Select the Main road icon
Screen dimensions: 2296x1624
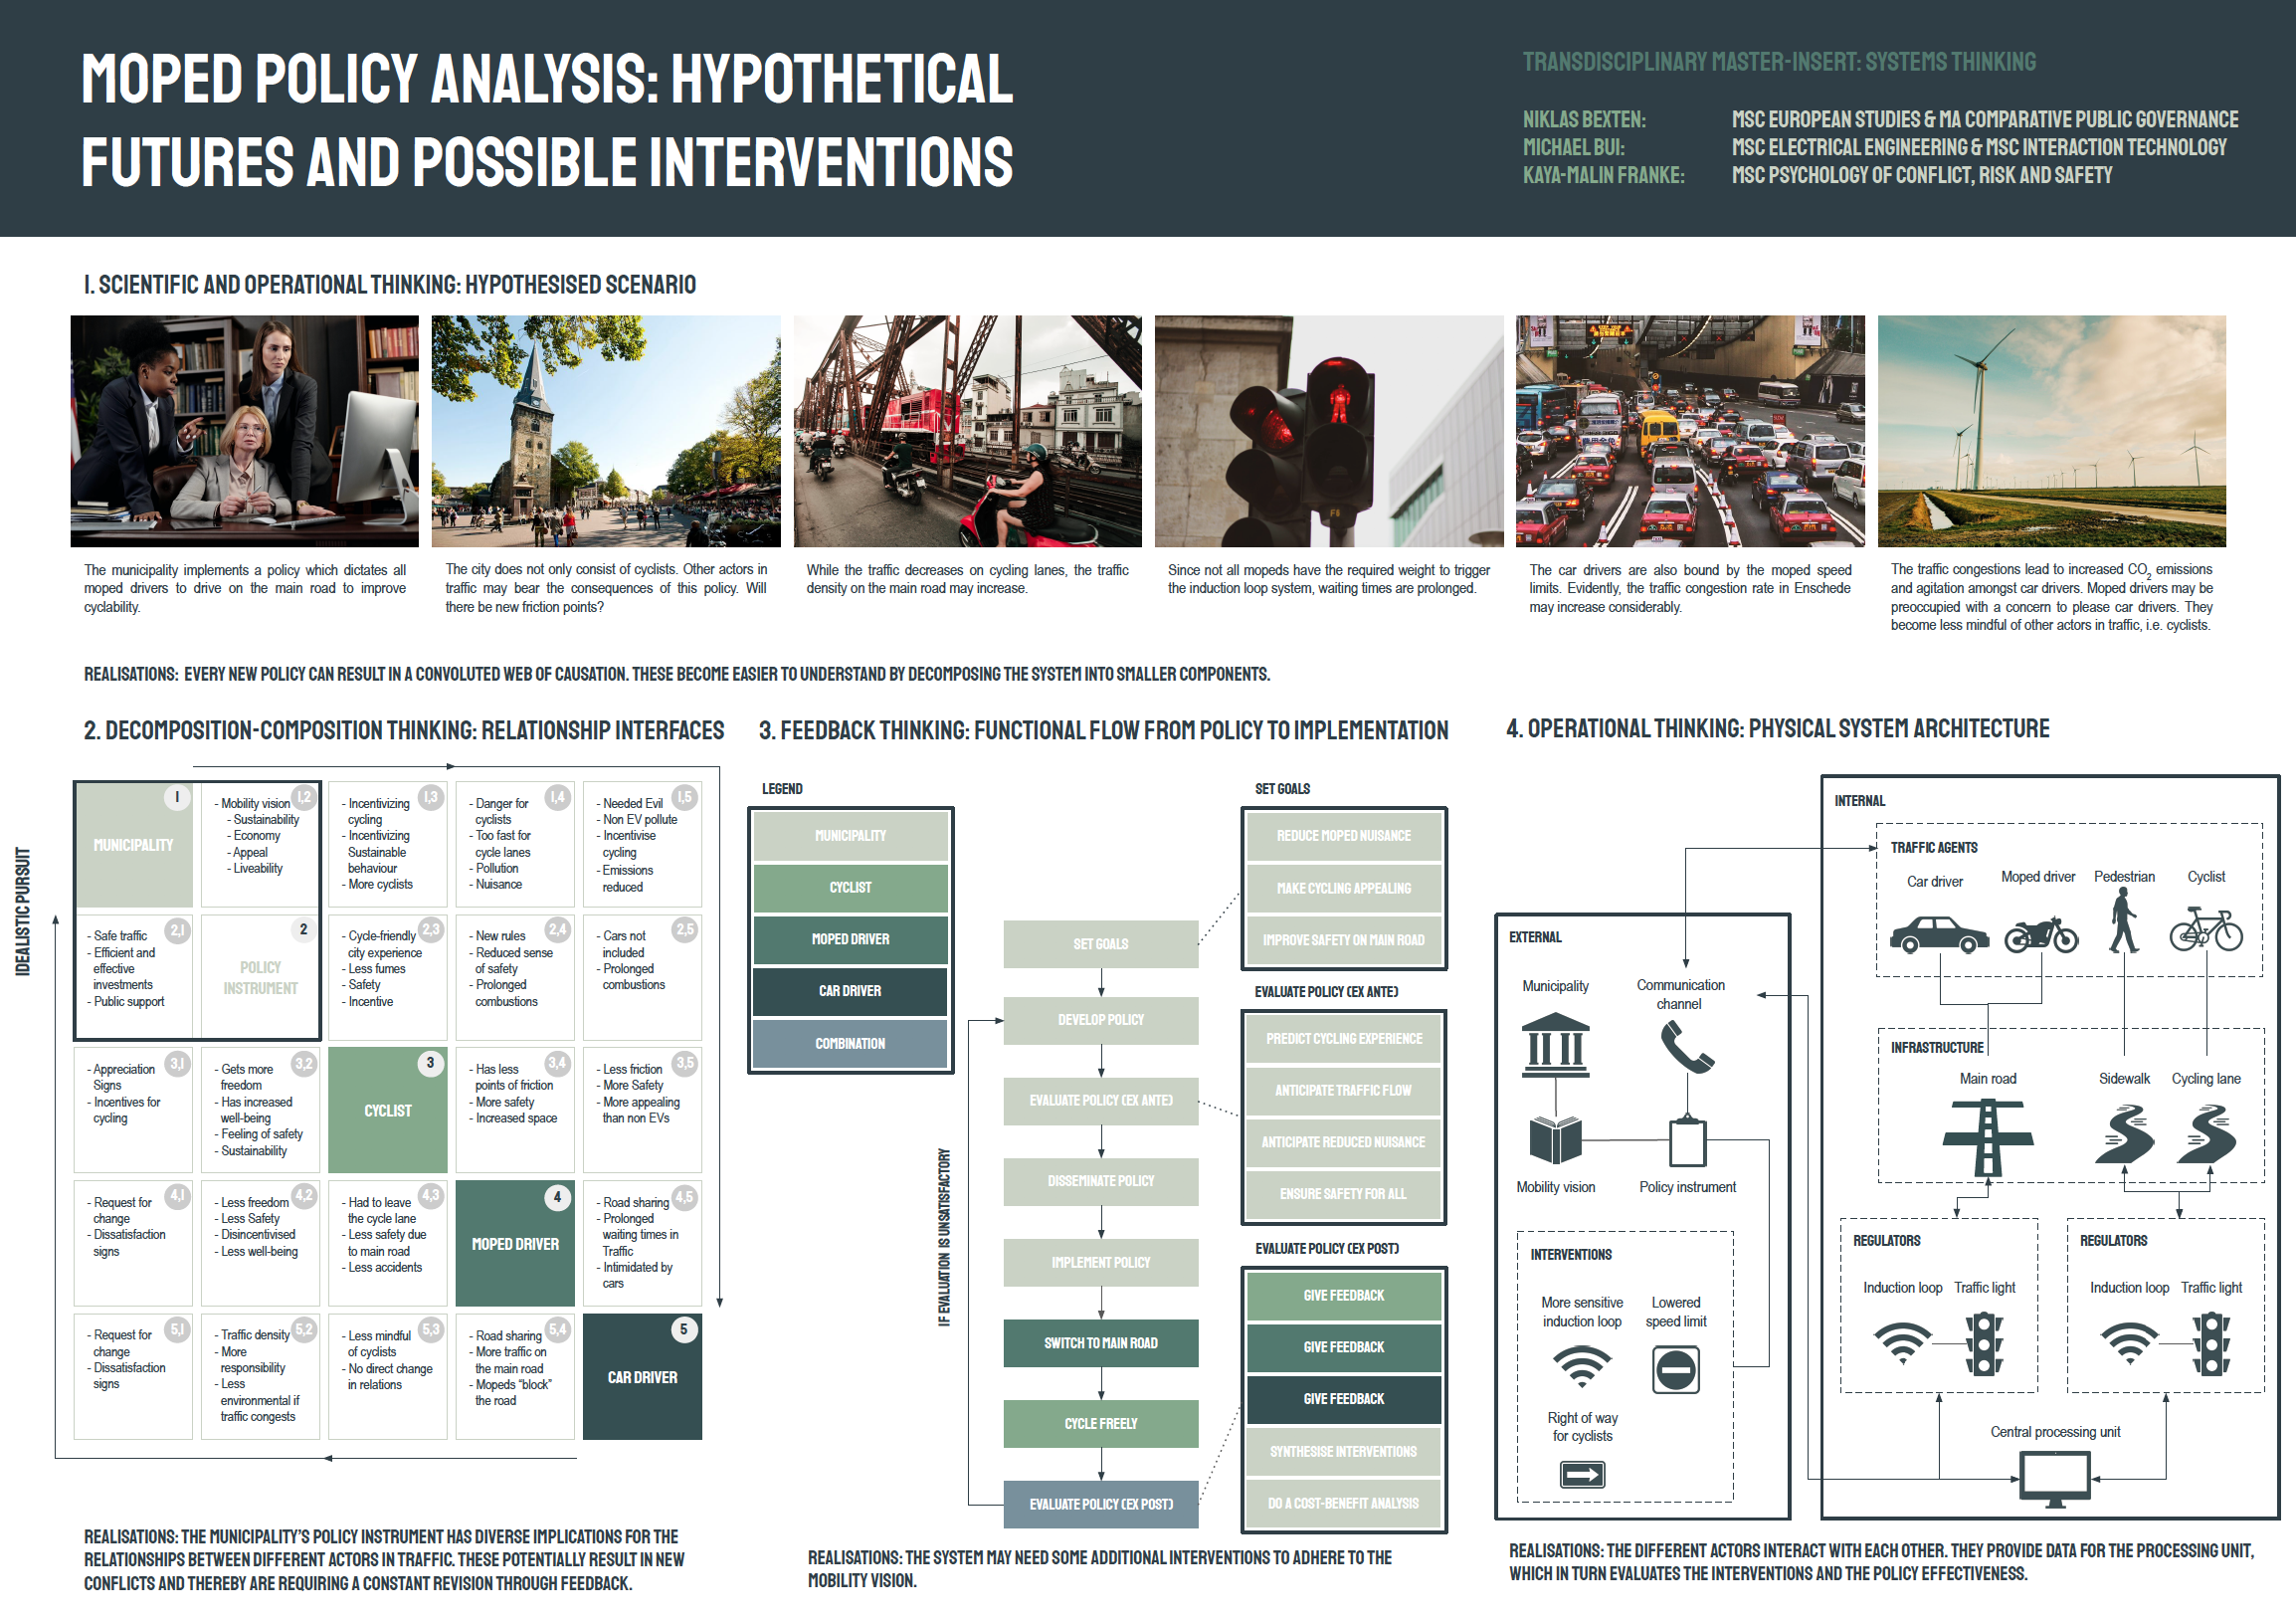pos(1988,1137)
